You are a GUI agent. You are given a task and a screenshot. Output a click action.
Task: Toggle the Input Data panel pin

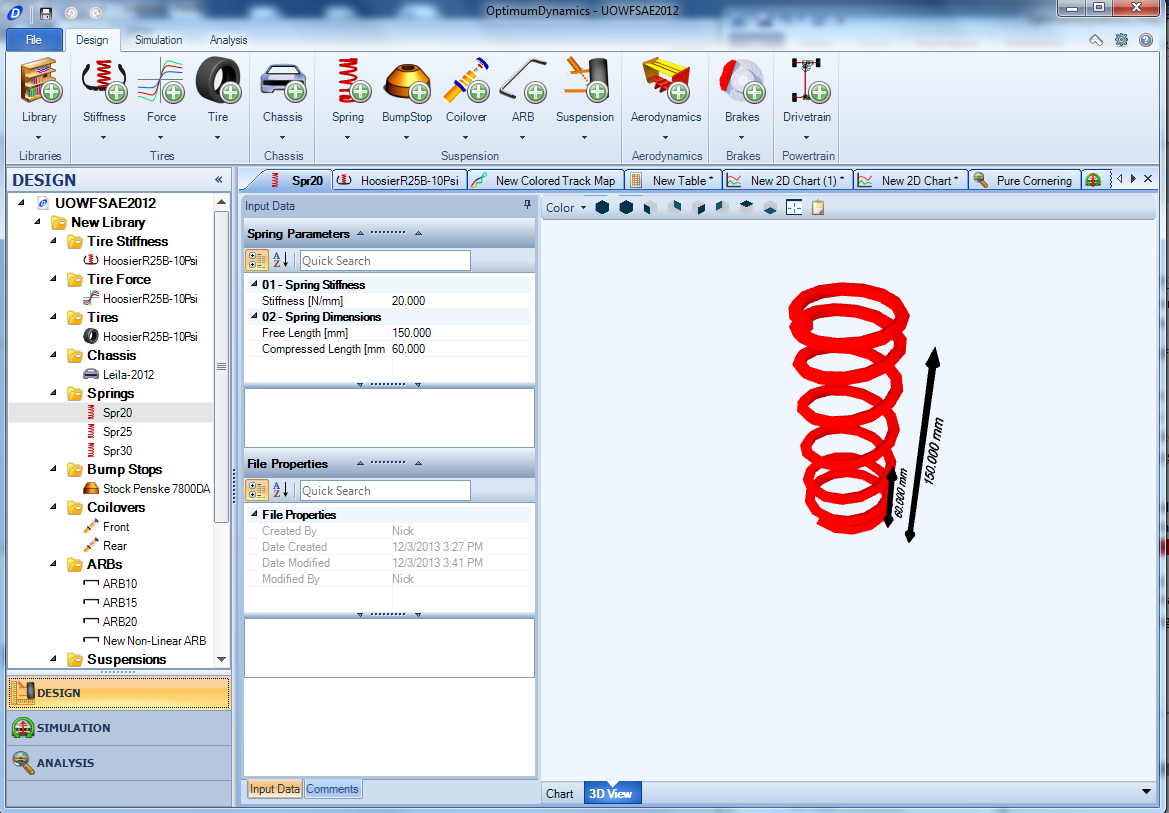[527, 205]
